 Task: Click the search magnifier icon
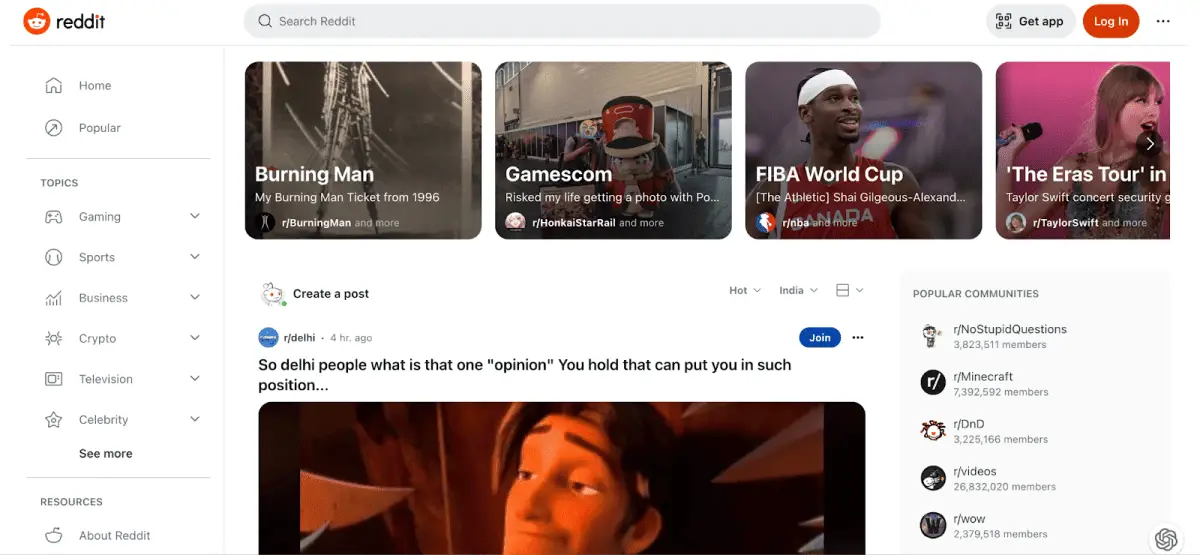click(x=264, y=21)
